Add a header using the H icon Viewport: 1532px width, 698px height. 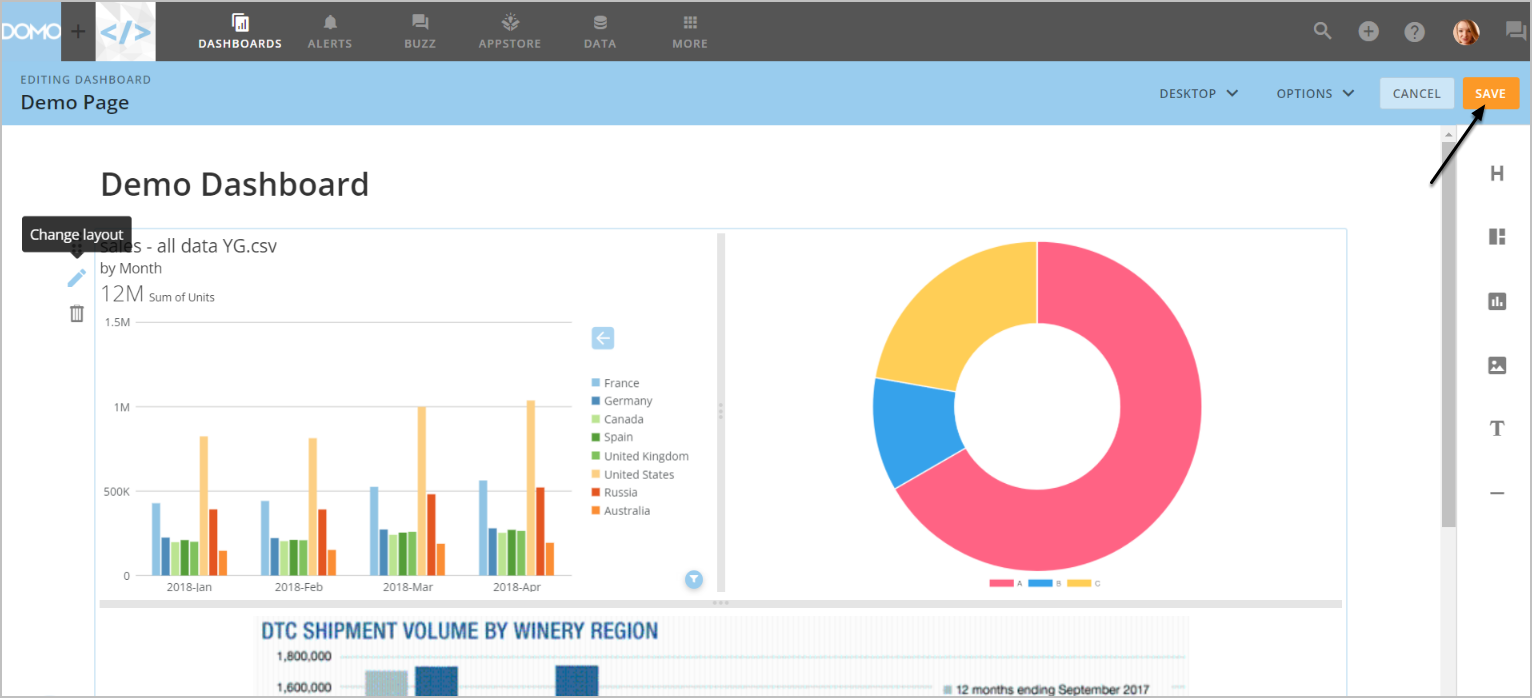pos(1497,174)
